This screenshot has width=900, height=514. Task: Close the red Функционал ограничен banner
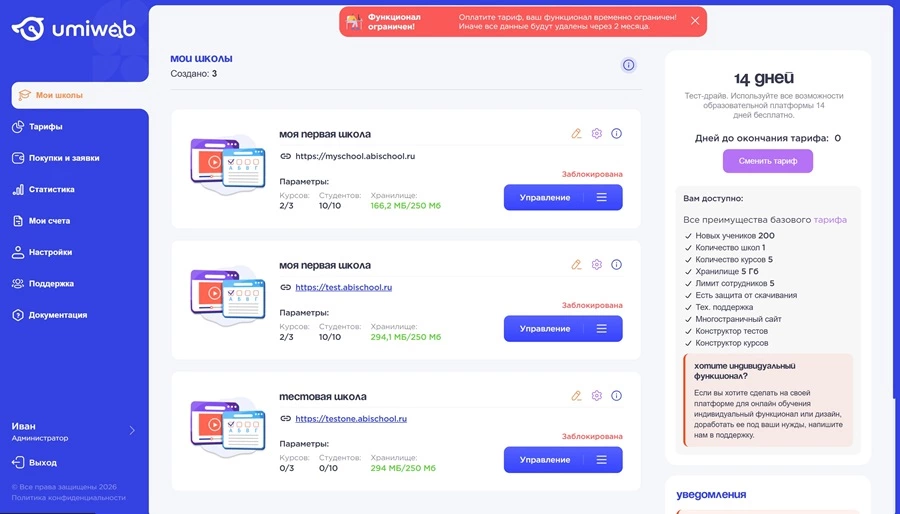[x=695, y=20]
